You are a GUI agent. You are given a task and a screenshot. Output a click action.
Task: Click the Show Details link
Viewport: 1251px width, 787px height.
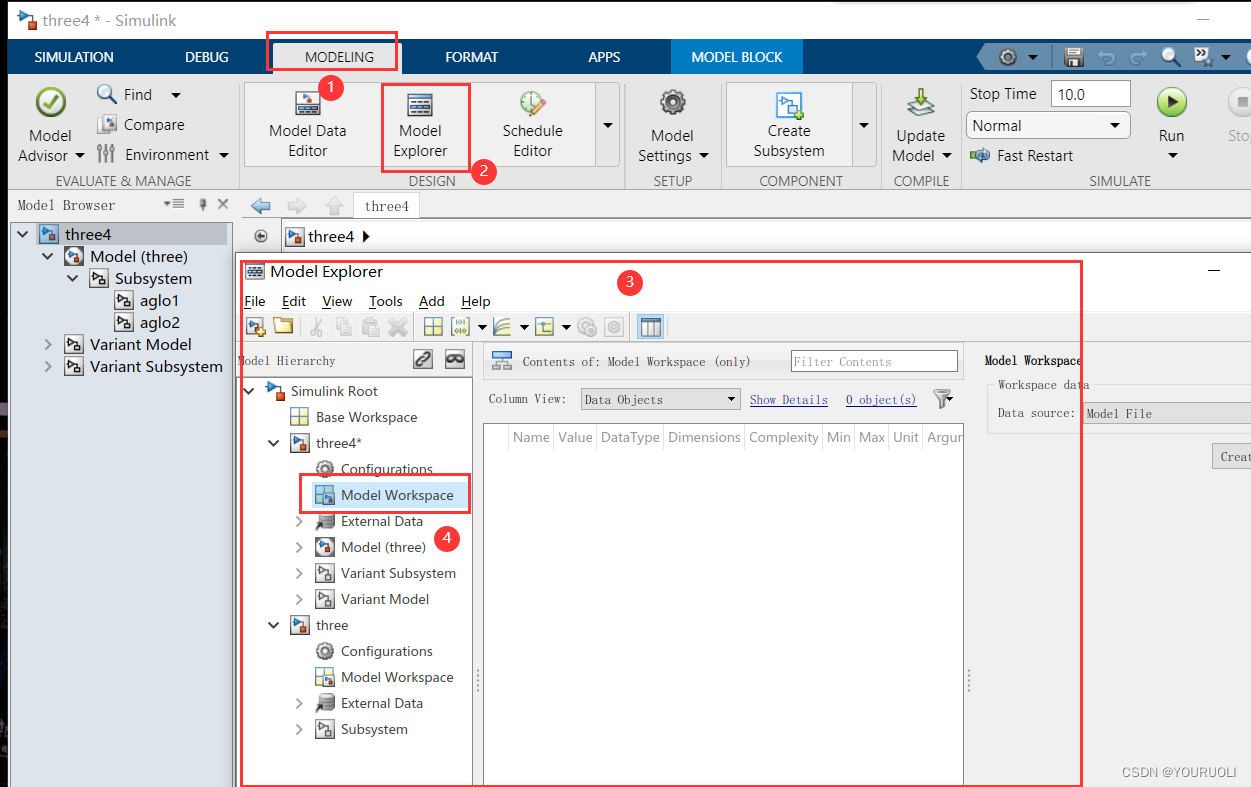pos(789,399)
